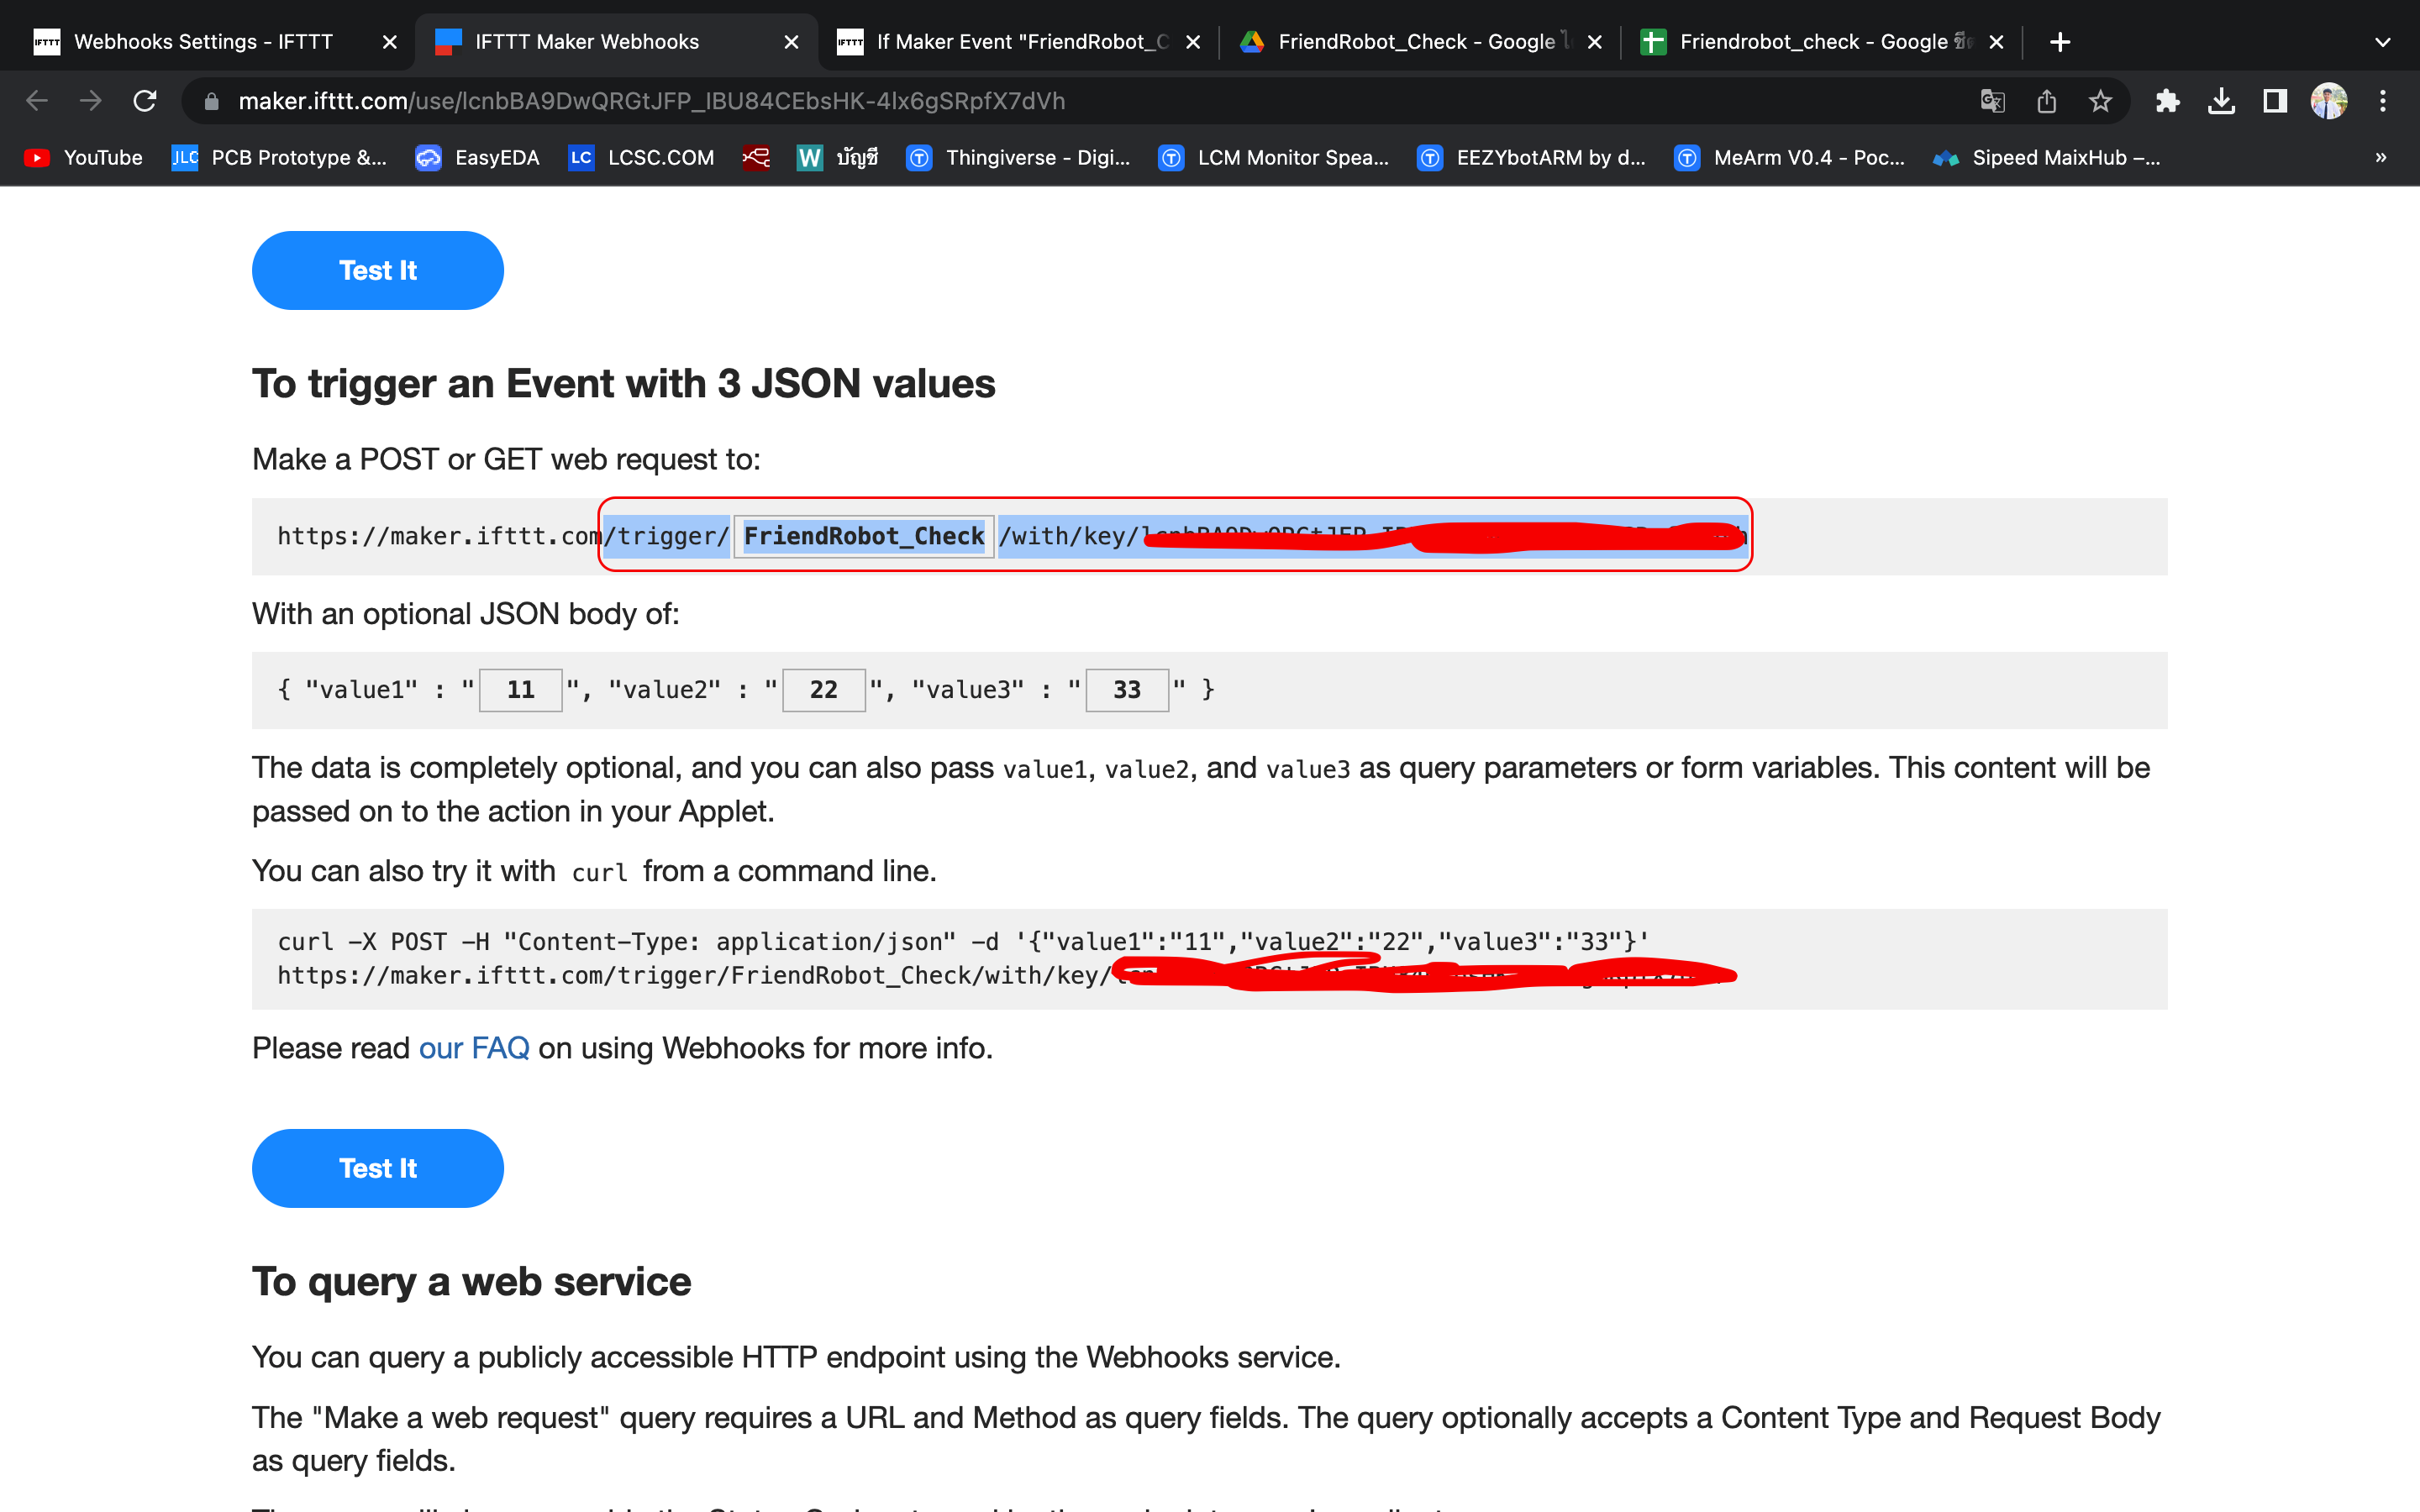Viewport: 2420px width, 1512px height.
Task: Open the PCB Prototype bookmark
Action: click(279, 157)
